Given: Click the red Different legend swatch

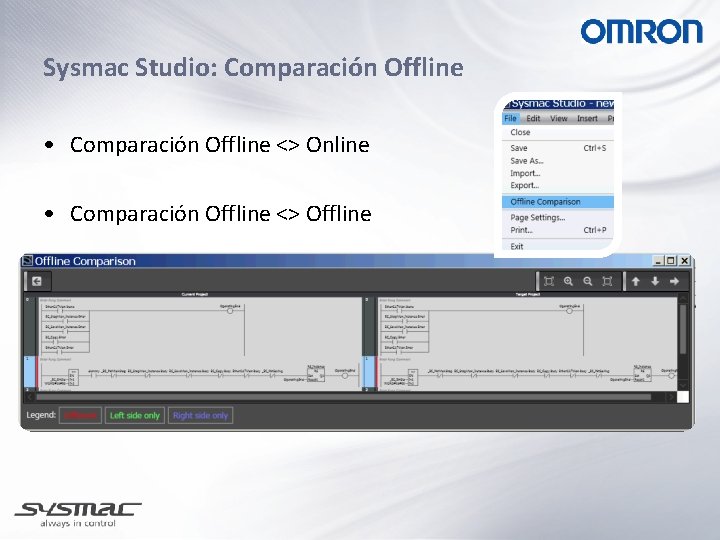Looking at the screenshot, I should pos(80,415).
